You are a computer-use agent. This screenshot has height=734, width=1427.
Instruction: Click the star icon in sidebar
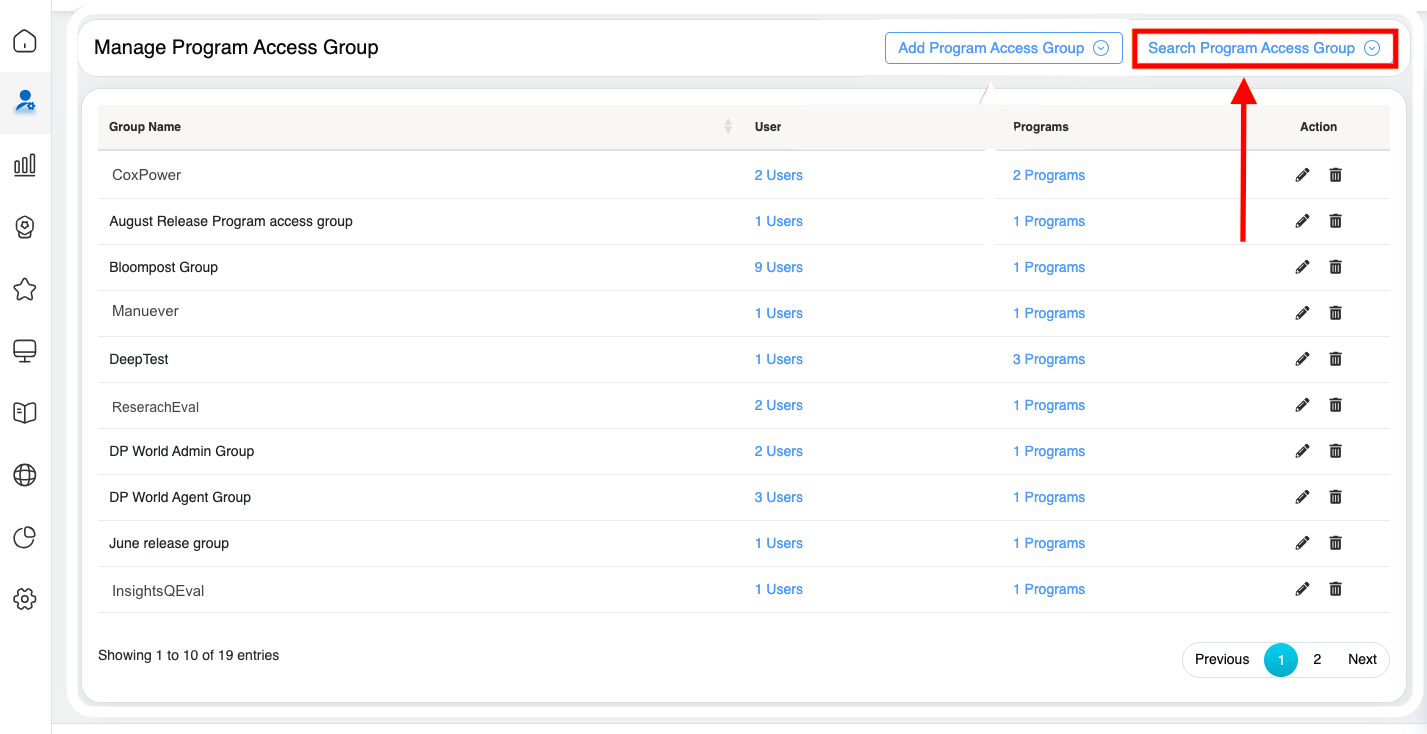click(25, 289)
